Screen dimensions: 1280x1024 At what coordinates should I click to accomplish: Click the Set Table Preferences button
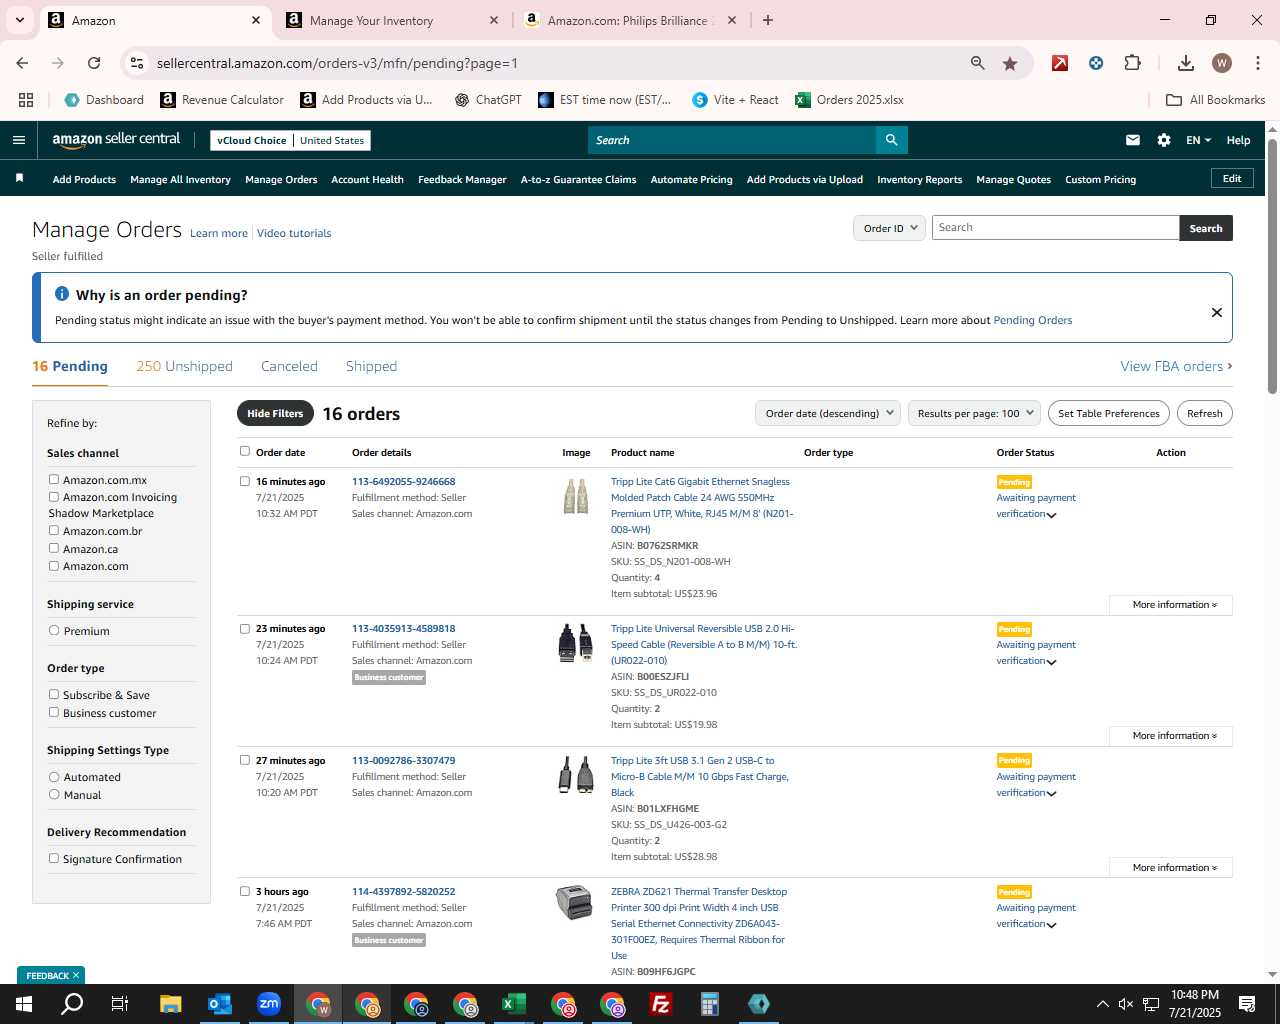(x=1108, y=413)
